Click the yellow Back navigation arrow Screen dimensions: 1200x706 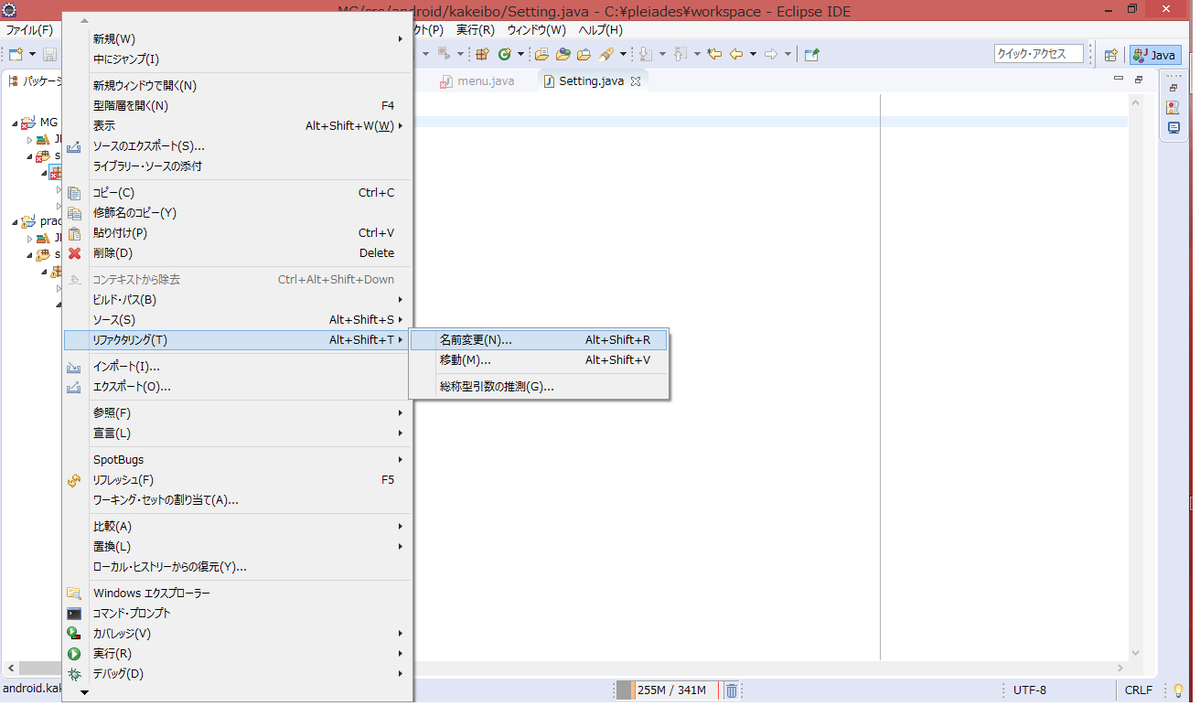[x=736, y=54]
